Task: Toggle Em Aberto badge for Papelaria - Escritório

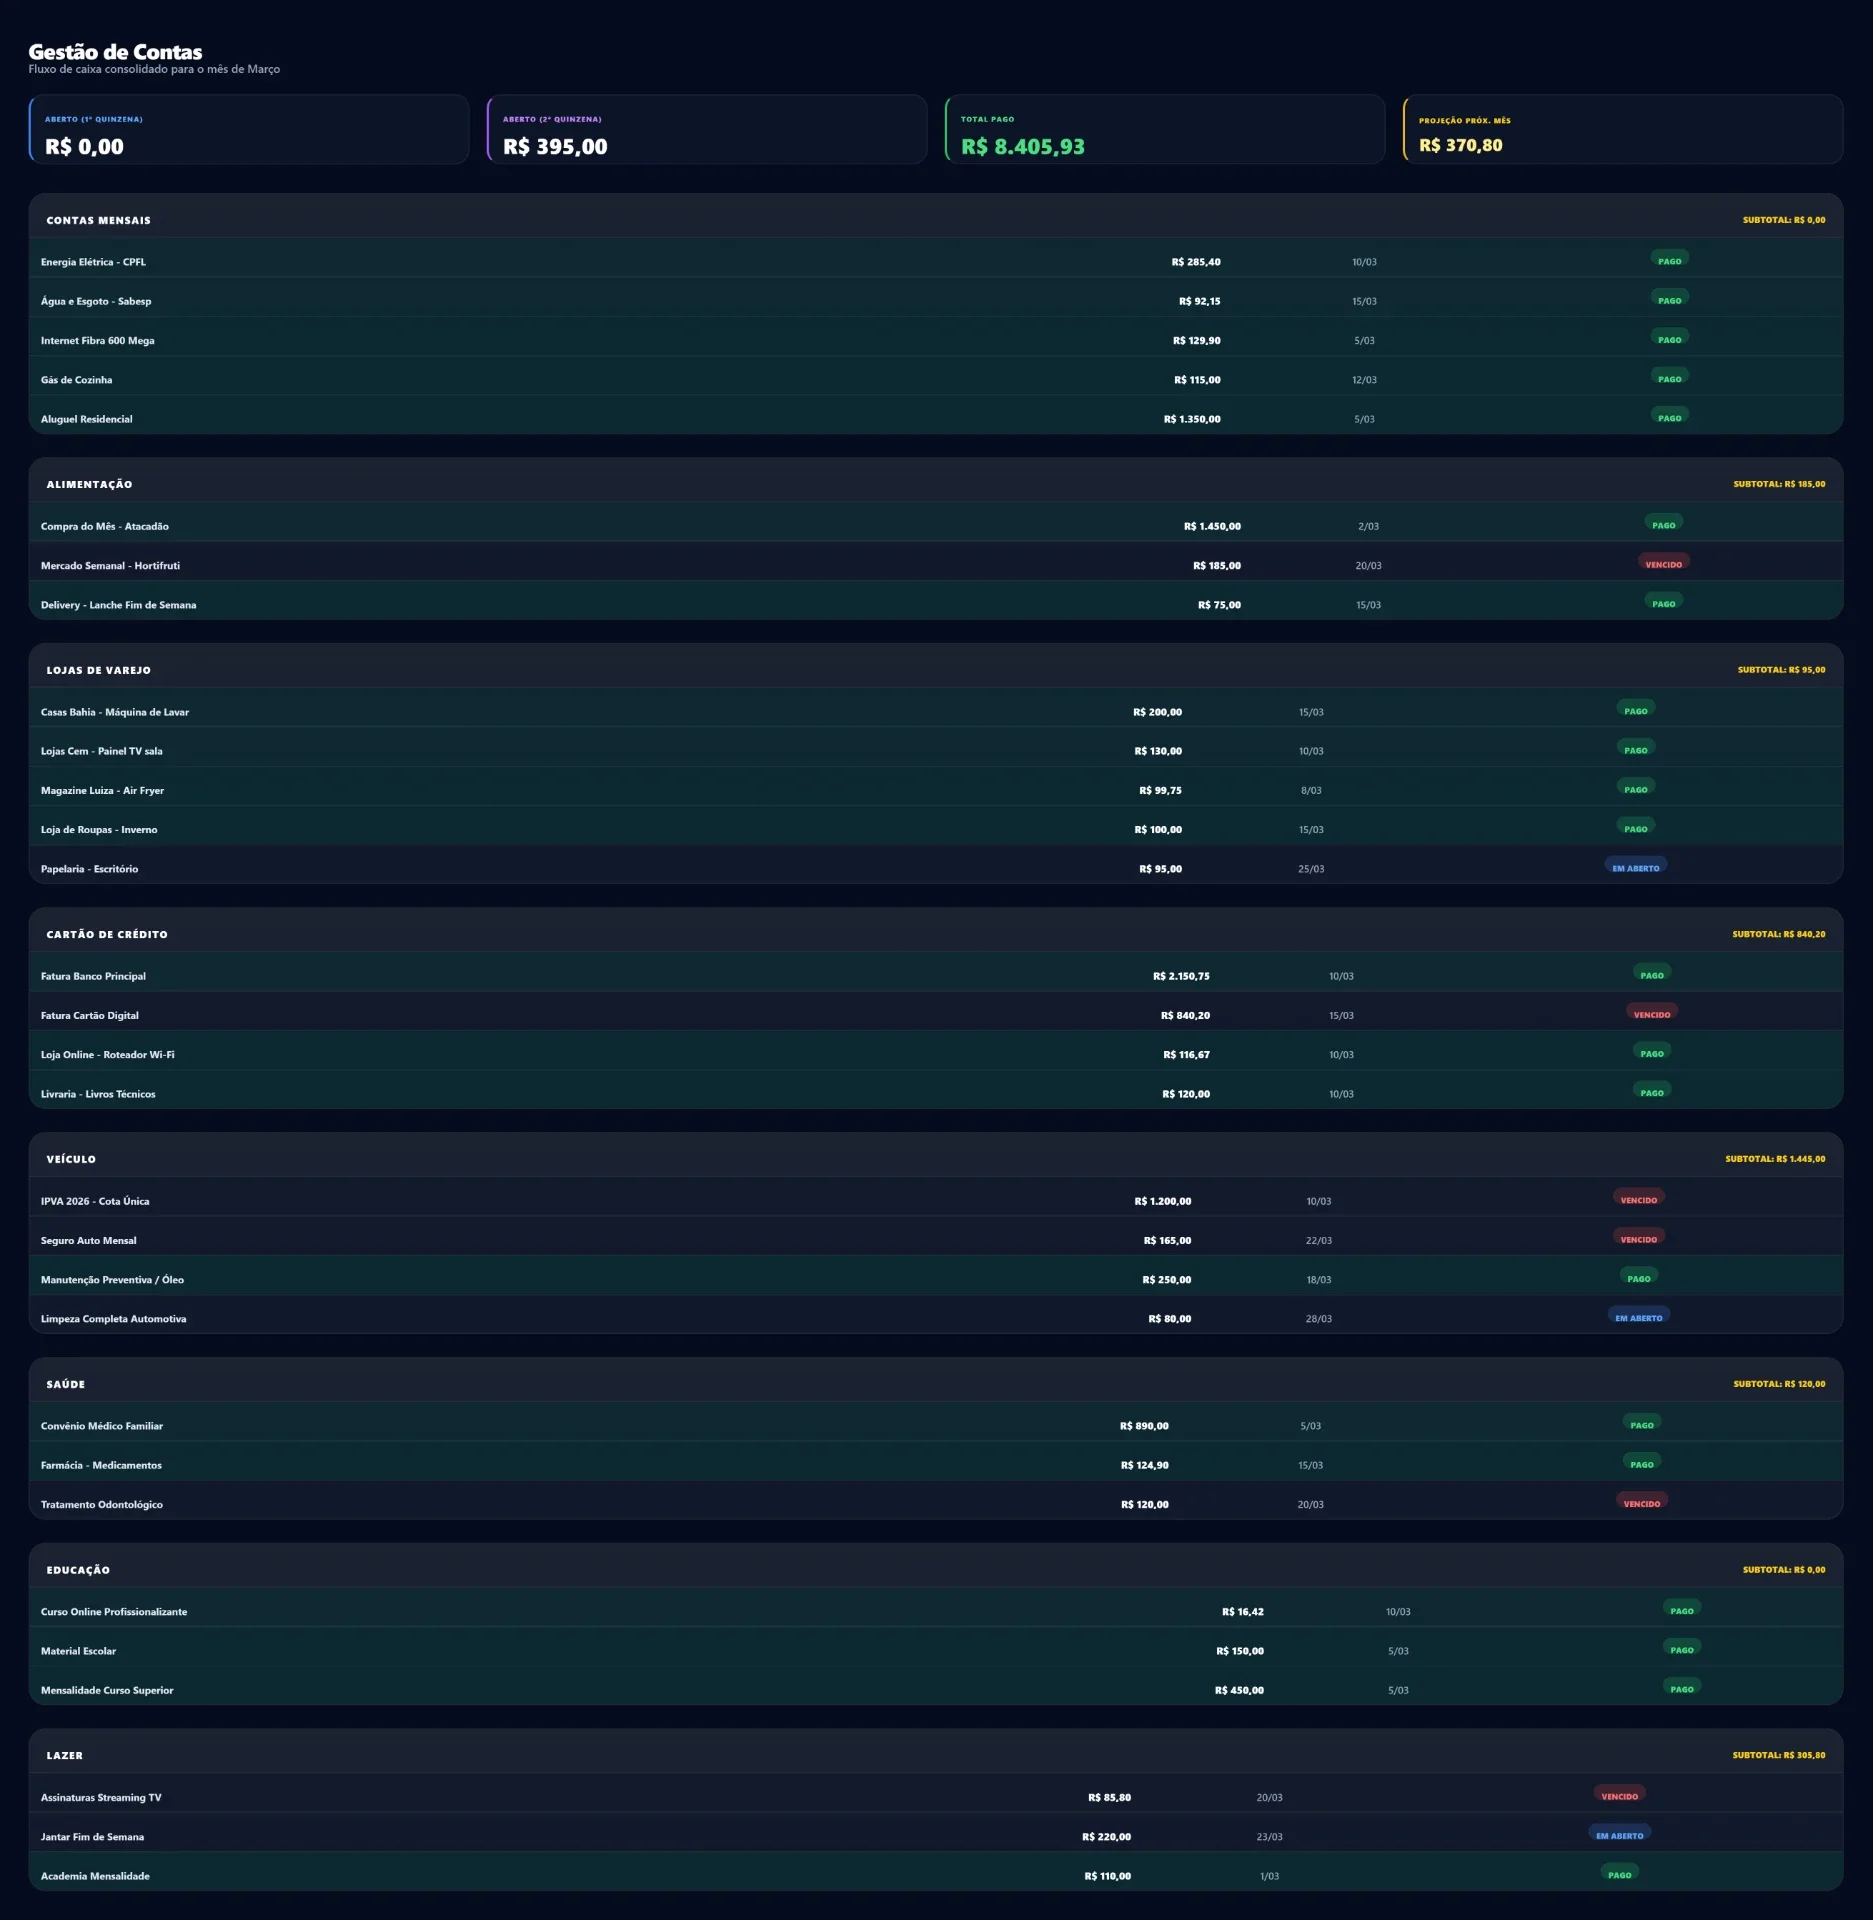Action: (1635, 868)
